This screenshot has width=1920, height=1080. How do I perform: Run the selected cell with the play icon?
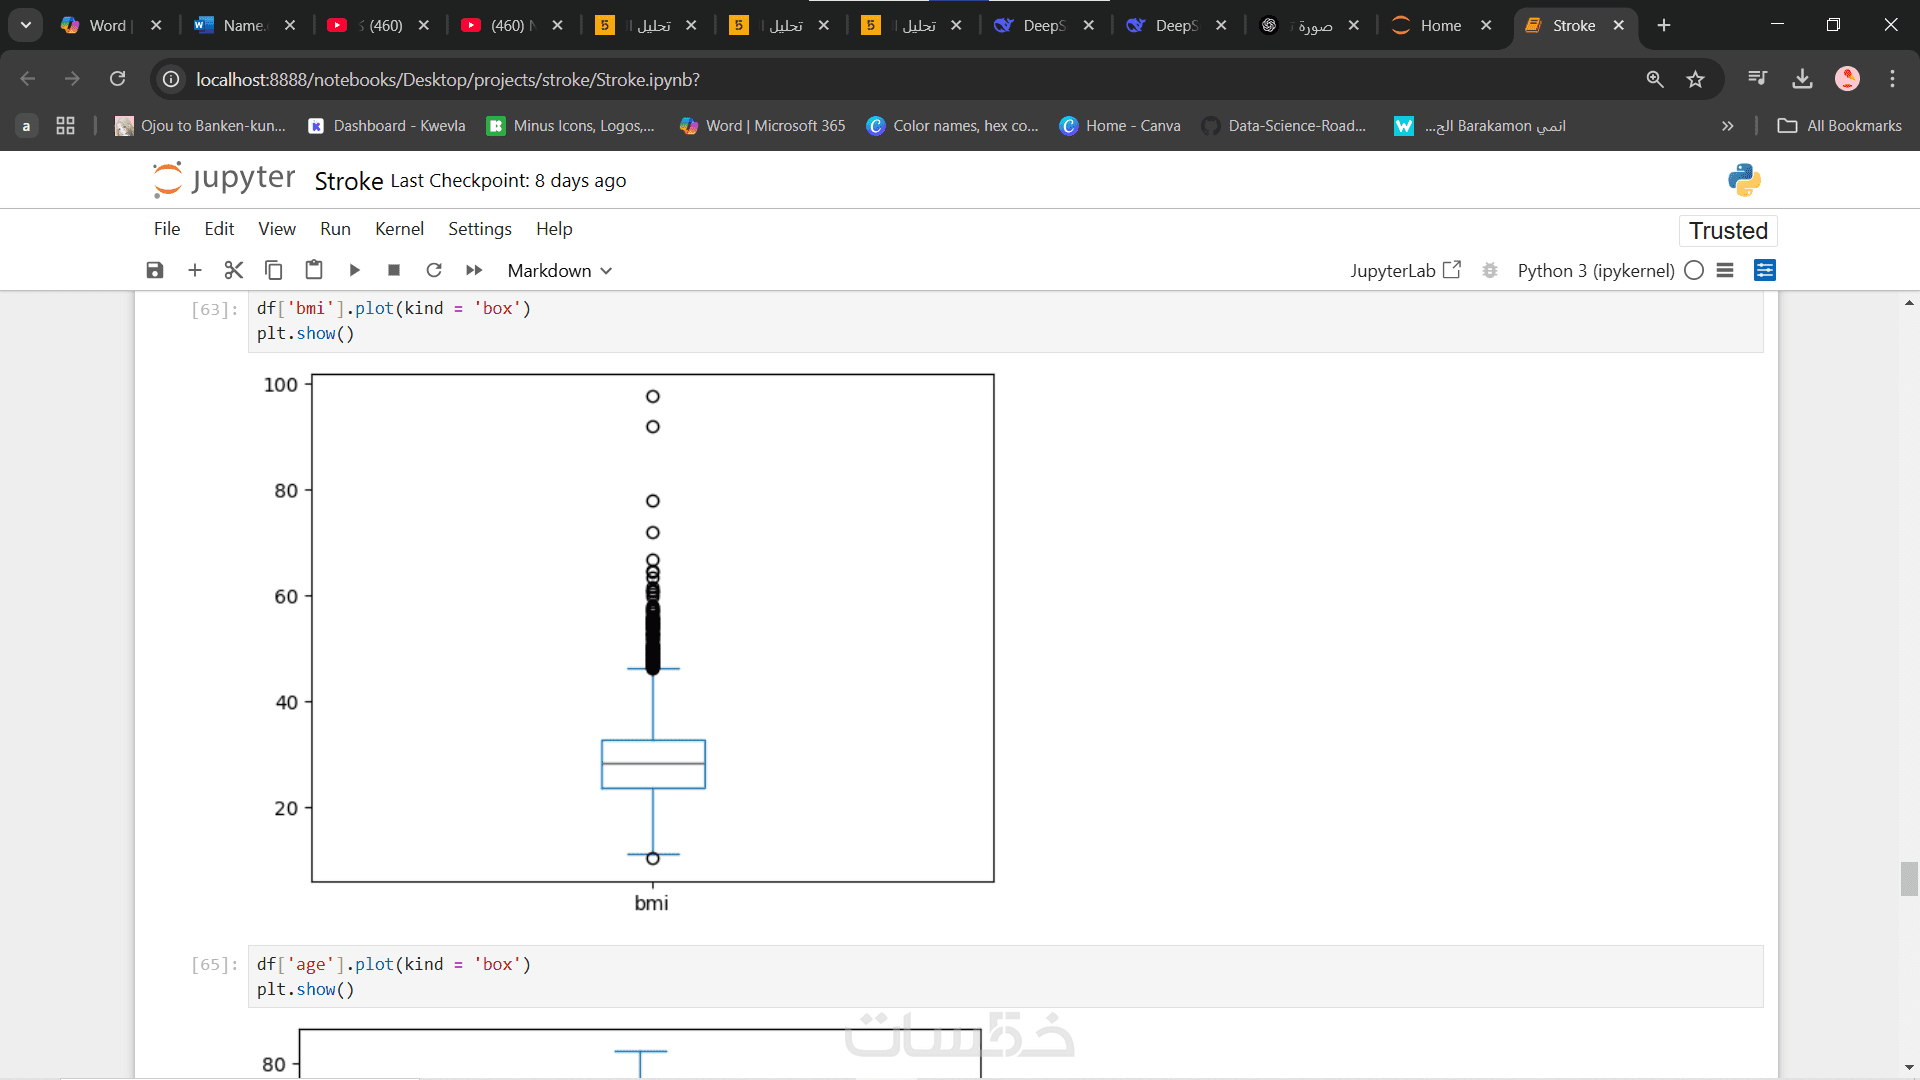(x=354, y=270)
